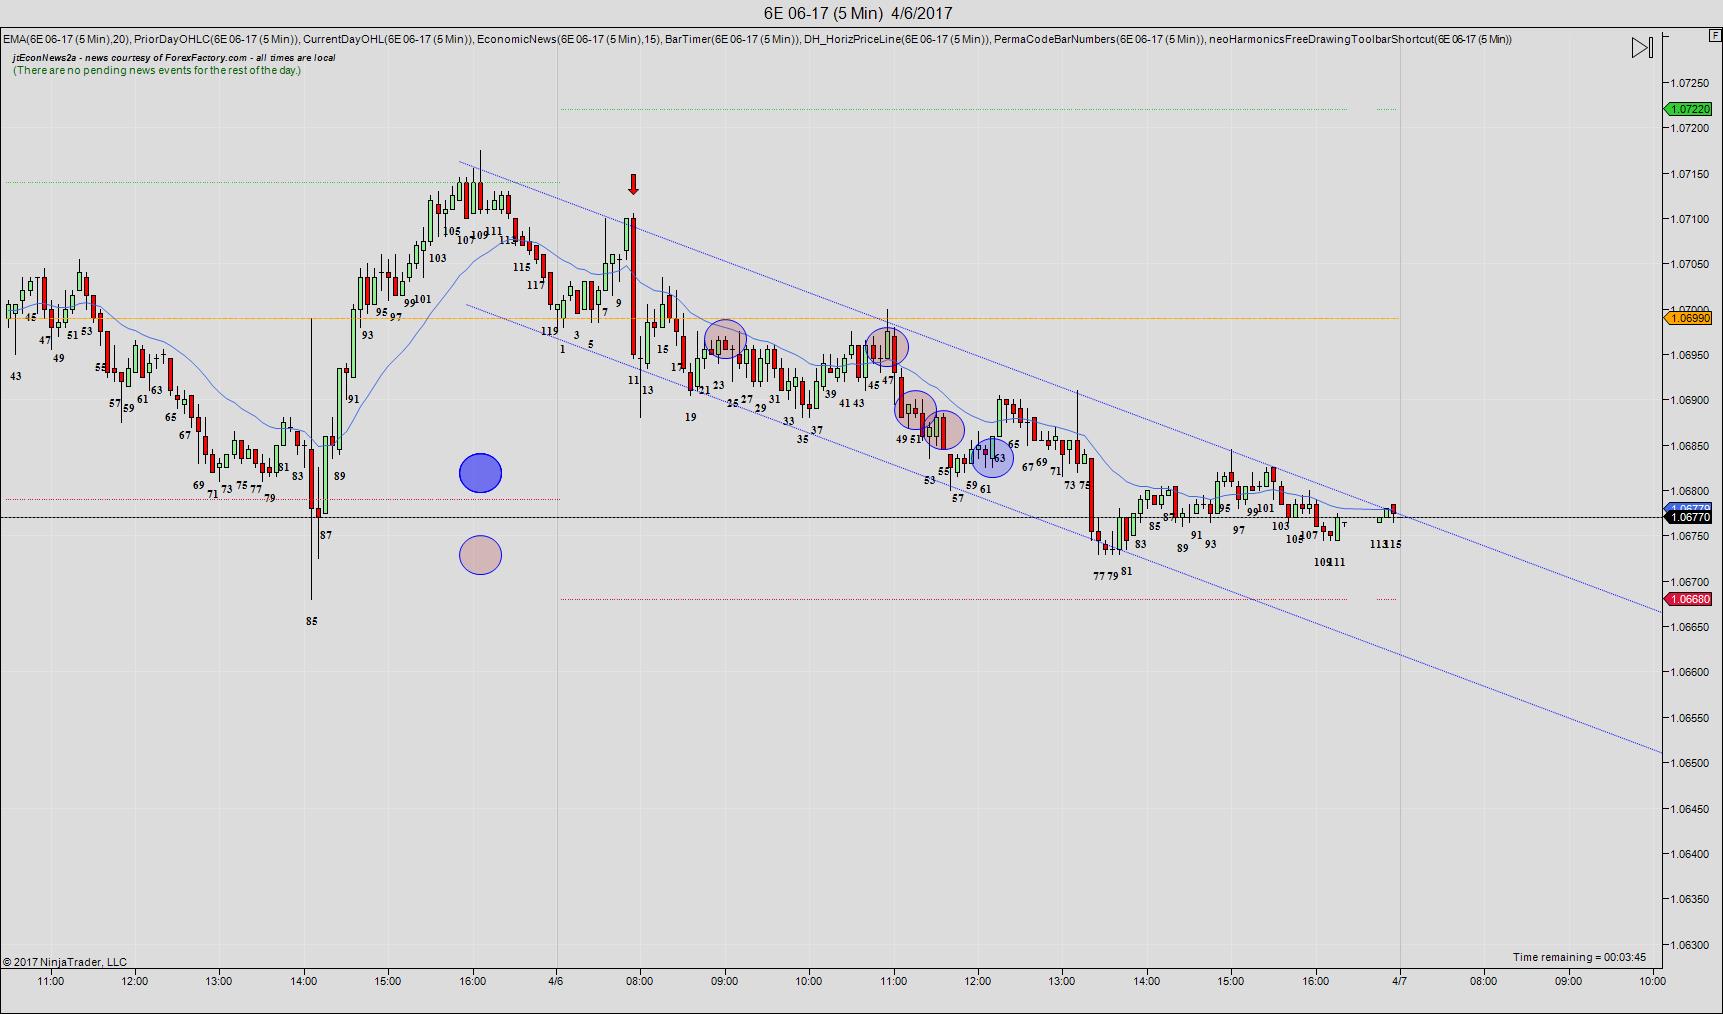The width and height of the screenshot is (1723, 1014).
Task: Select the circle drawn near bar 23
Action: point(725,340)
